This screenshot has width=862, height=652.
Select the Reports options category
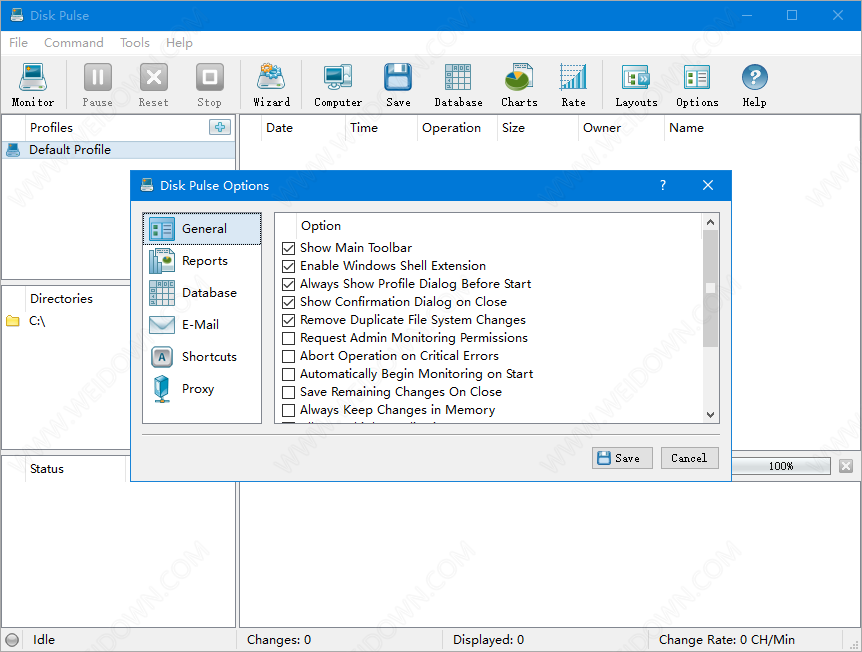coord(202,261)
